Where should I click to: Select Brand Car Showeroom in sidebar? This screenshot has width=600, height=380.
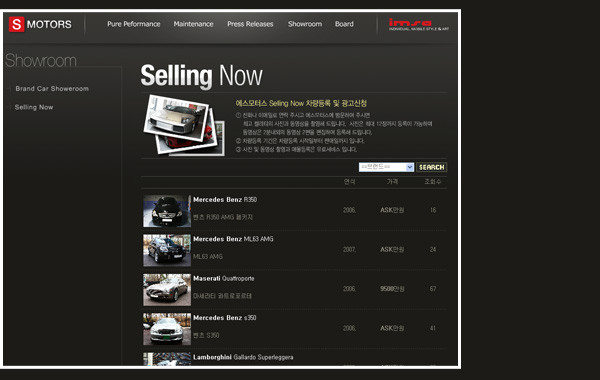click(x=52, y=88)
